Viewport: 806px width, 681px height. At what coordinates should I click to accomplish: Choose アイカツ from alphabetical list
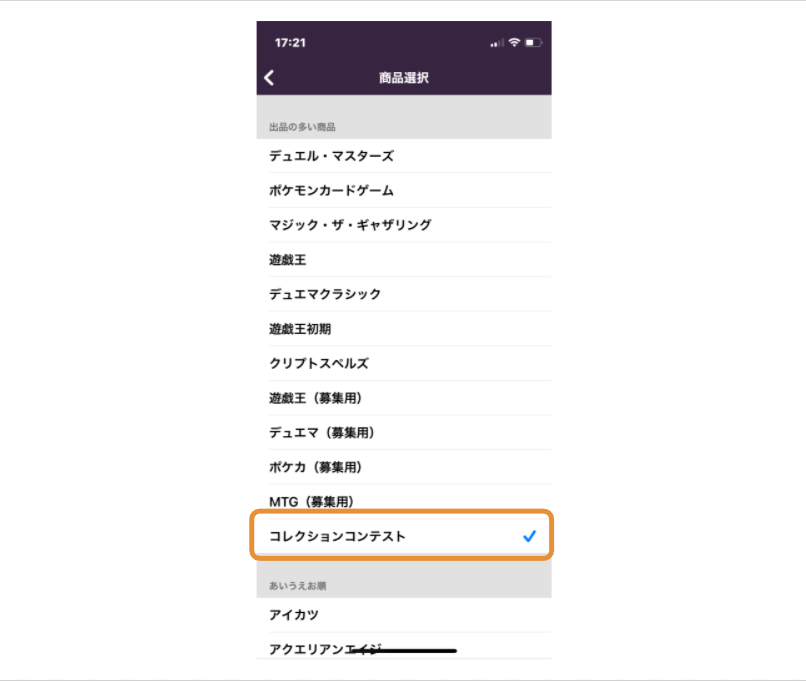(404, 615)
